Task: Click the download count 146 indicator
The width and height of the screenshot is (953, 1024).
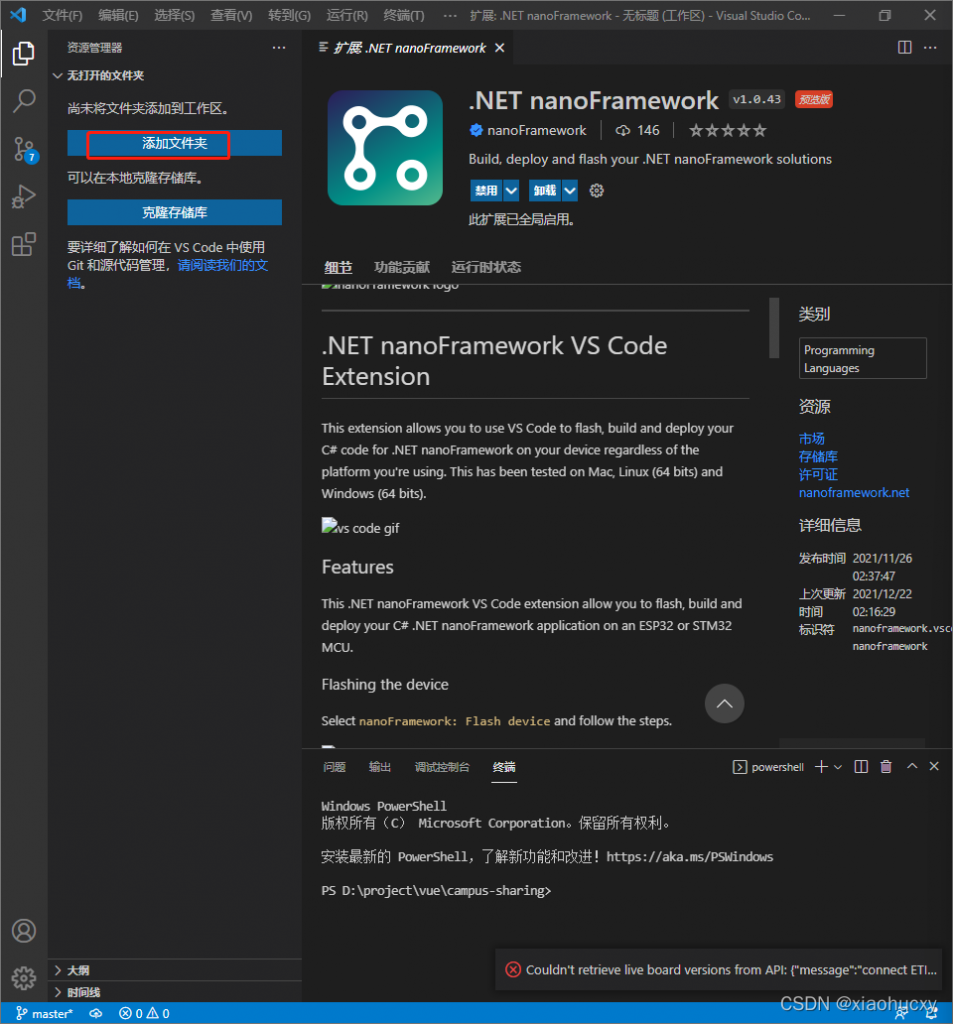Action: [x=638, y=131]
